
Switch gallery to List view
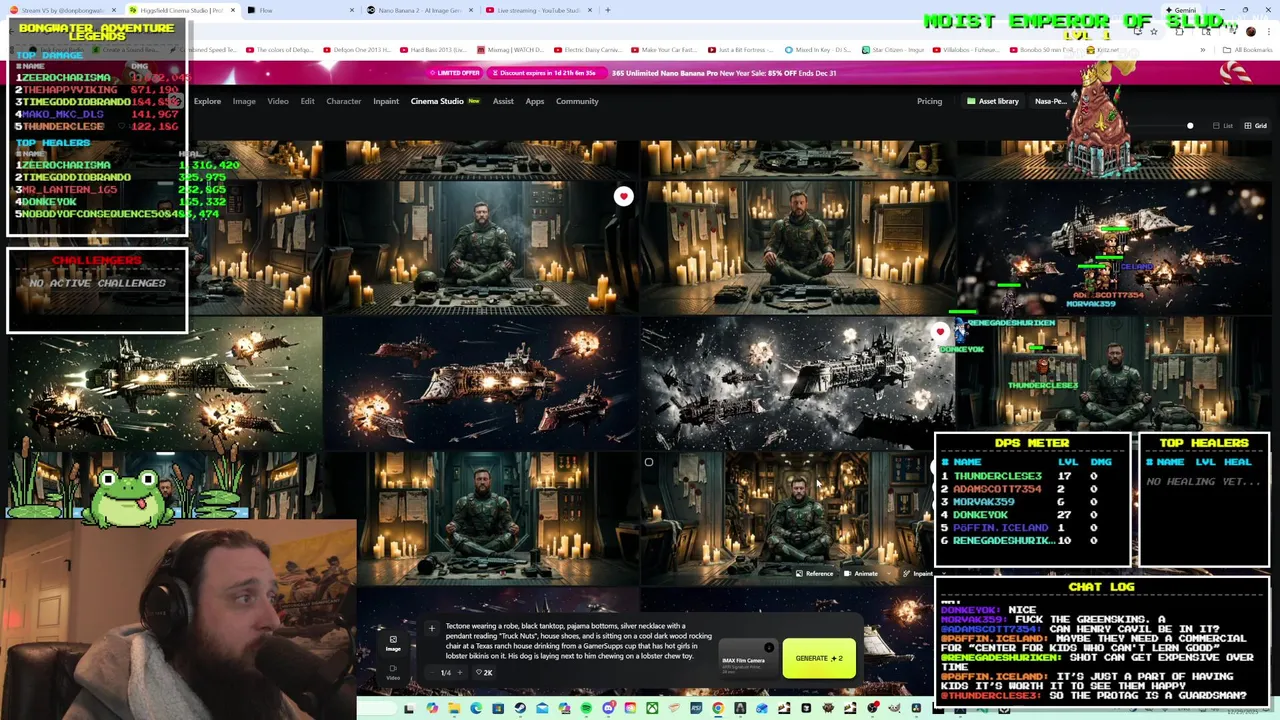pos(1222,126)
